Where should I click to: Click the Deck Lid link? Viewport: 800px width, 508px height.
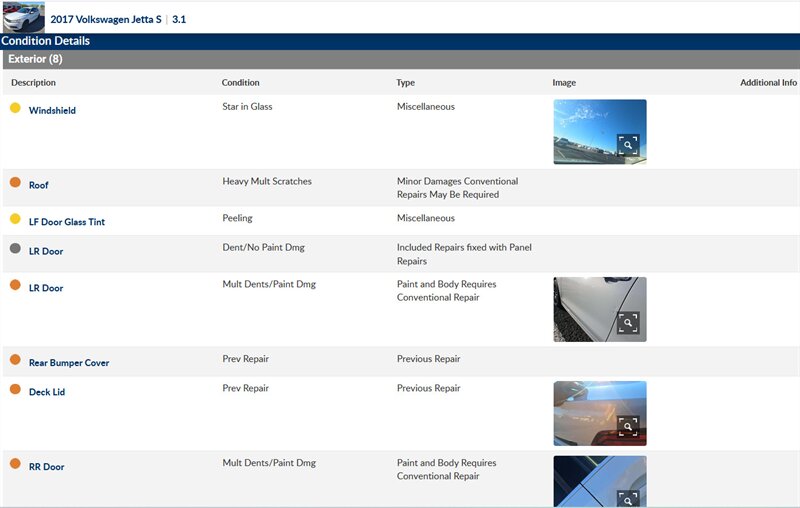[x=47, y=392]
